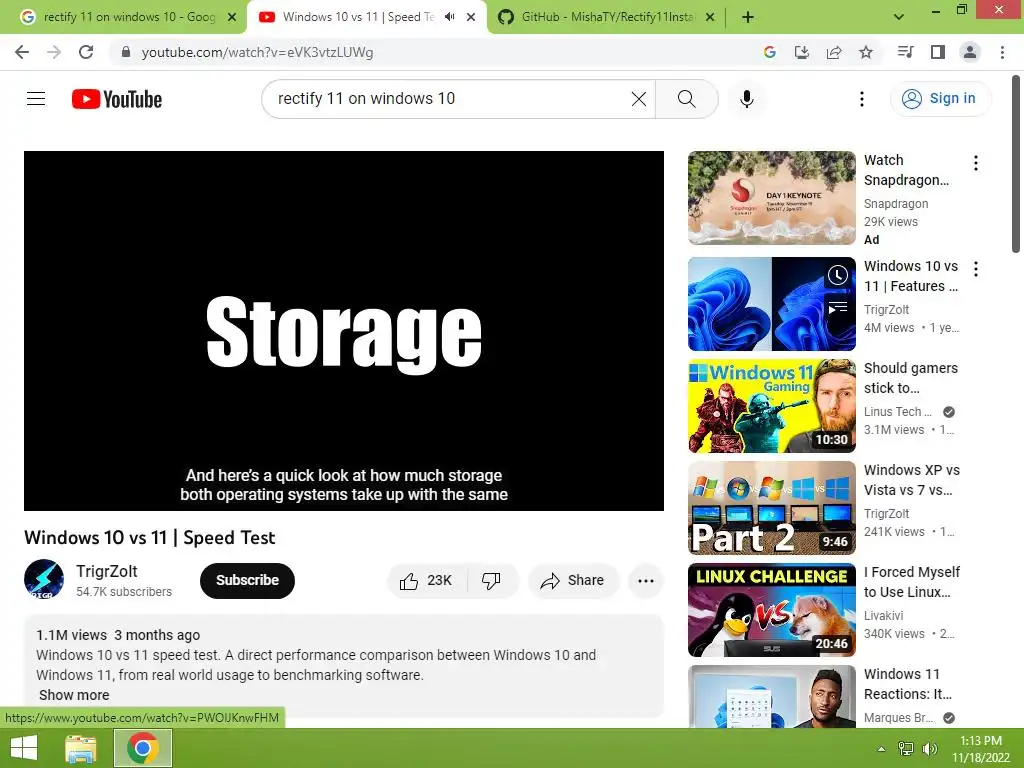Click the Share button
This screenshot has height=768, width=1024.
coord(573,581)
